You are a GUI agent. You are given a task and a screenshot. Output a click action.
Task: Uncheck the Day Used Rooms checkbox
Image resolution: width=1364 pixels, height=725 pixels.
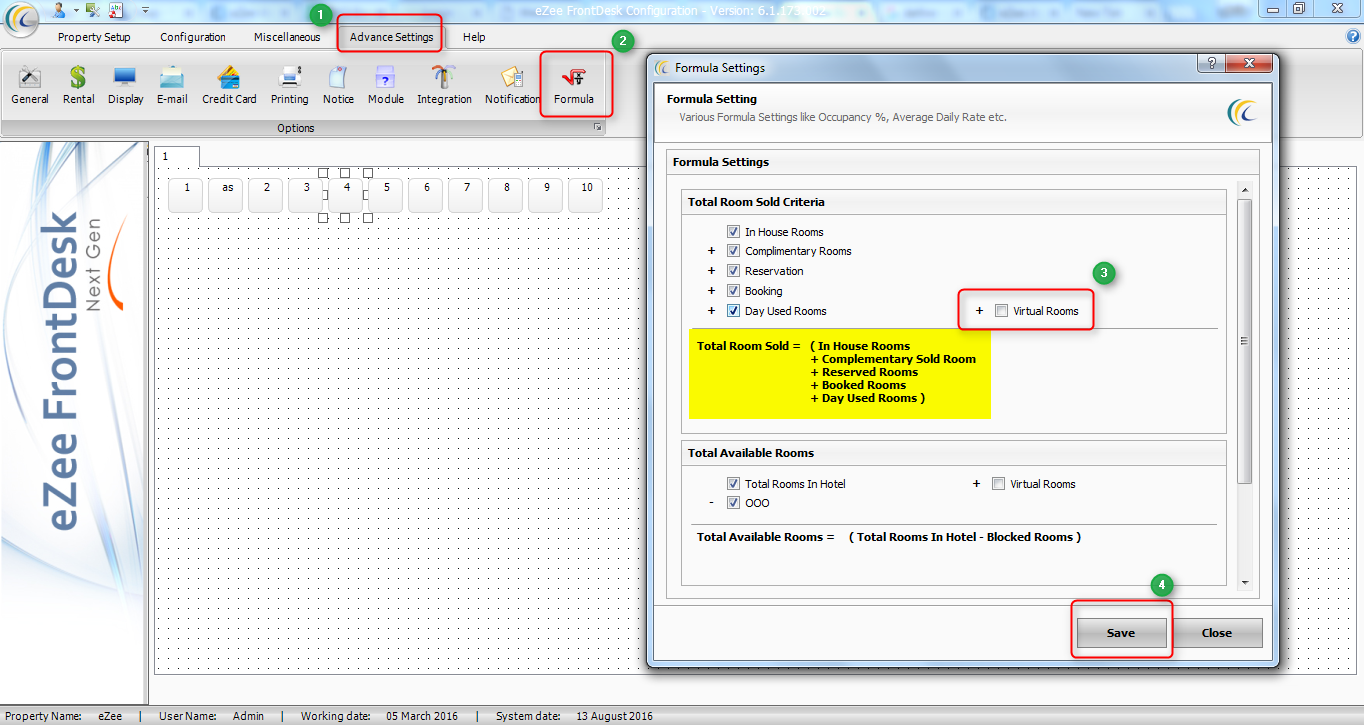click(x=733, y=311)
